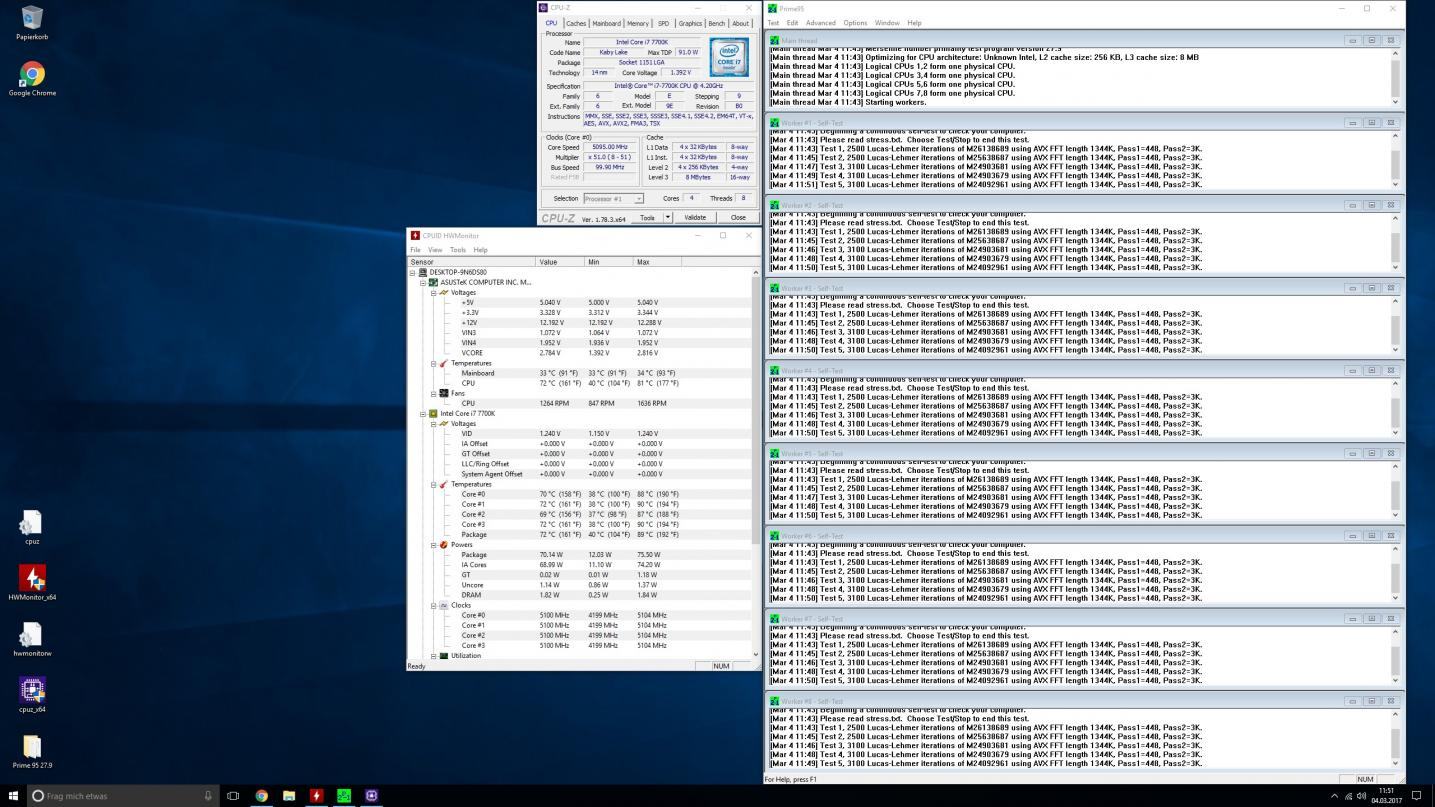Select the Prime 95 27.9 folder icon

(32, 752)
